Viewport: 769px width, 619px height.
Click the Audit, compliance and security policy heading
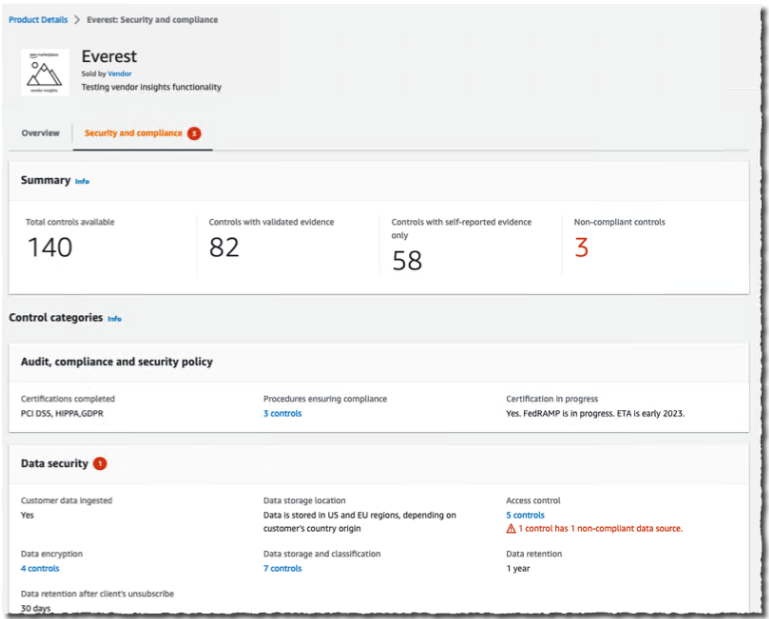pos(117,362)
